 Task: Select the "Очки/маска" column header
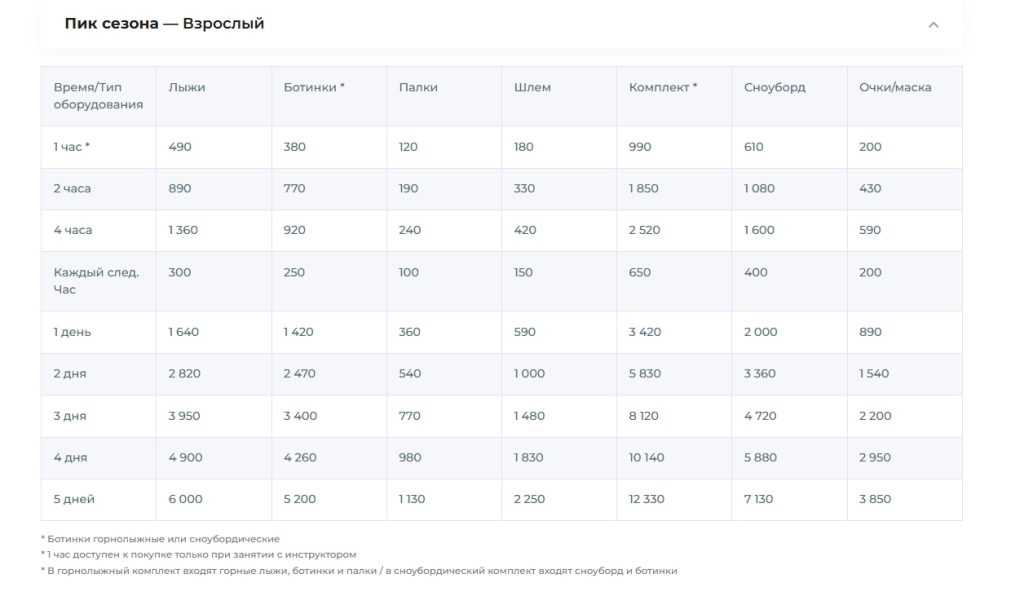click(894, 87)
